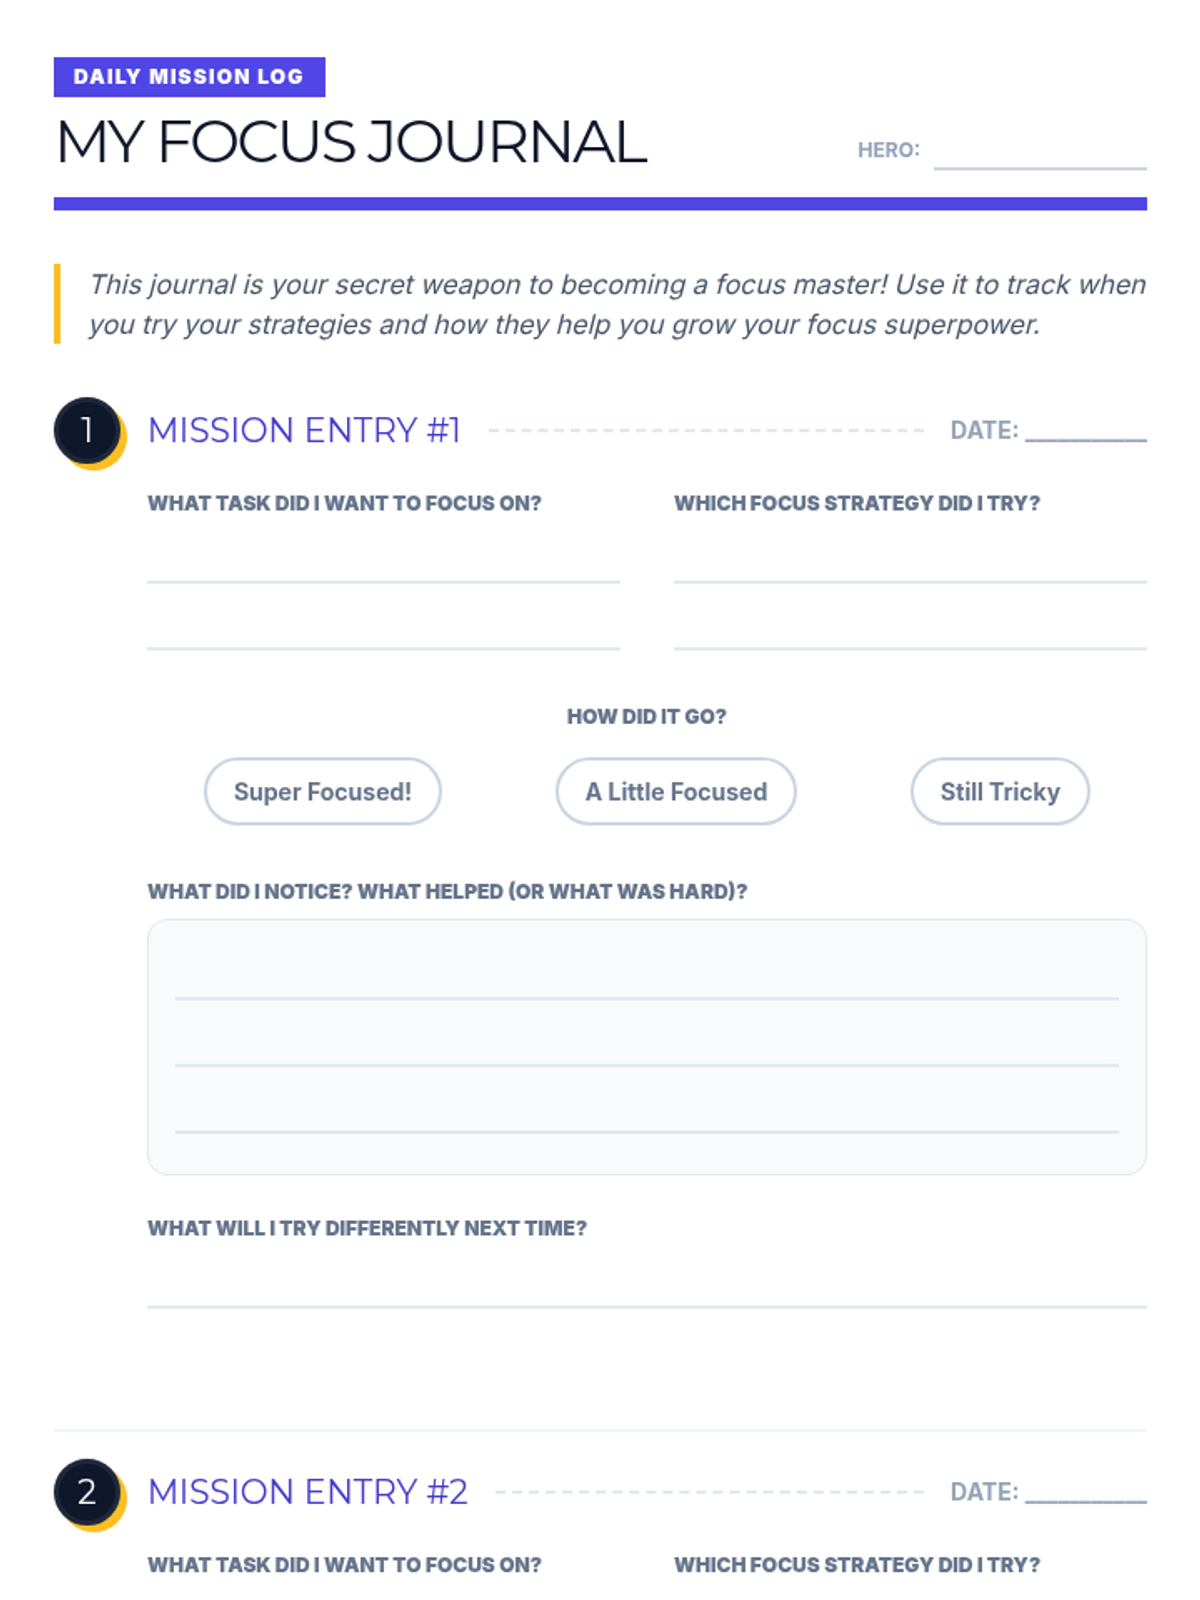Click the number 1 mission badge
The height and width of the screenshot is (1600, 1200).
(87, 430)
